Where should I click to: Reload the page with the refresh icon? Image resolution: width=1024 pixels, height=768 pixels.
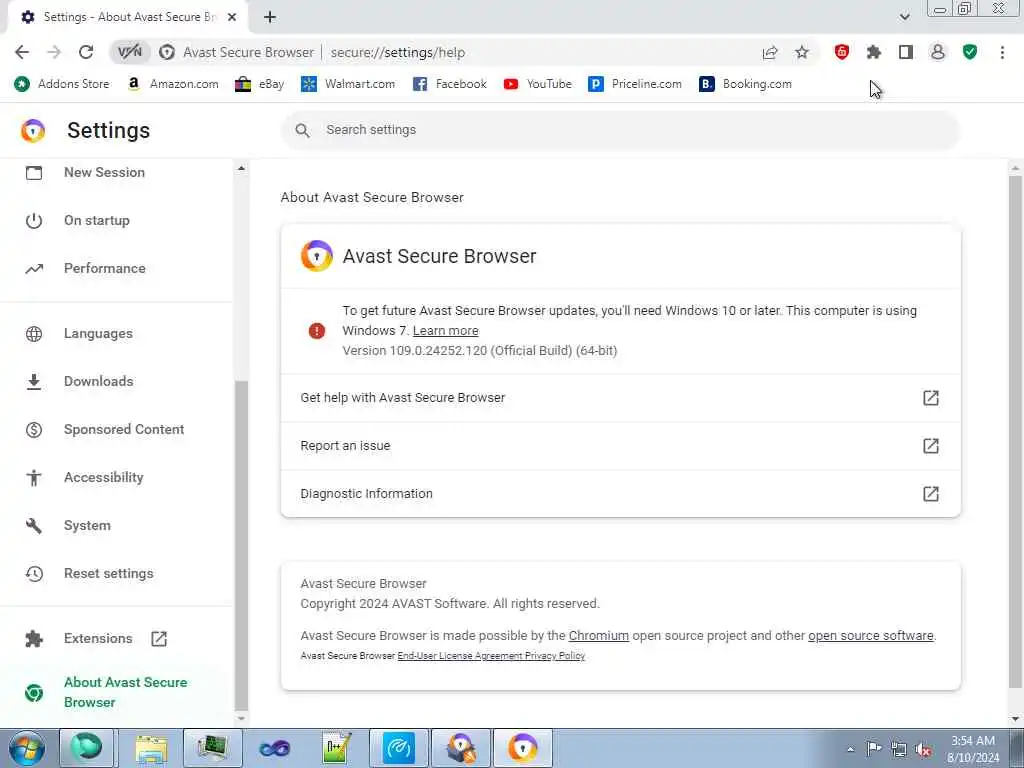(86, 52)
